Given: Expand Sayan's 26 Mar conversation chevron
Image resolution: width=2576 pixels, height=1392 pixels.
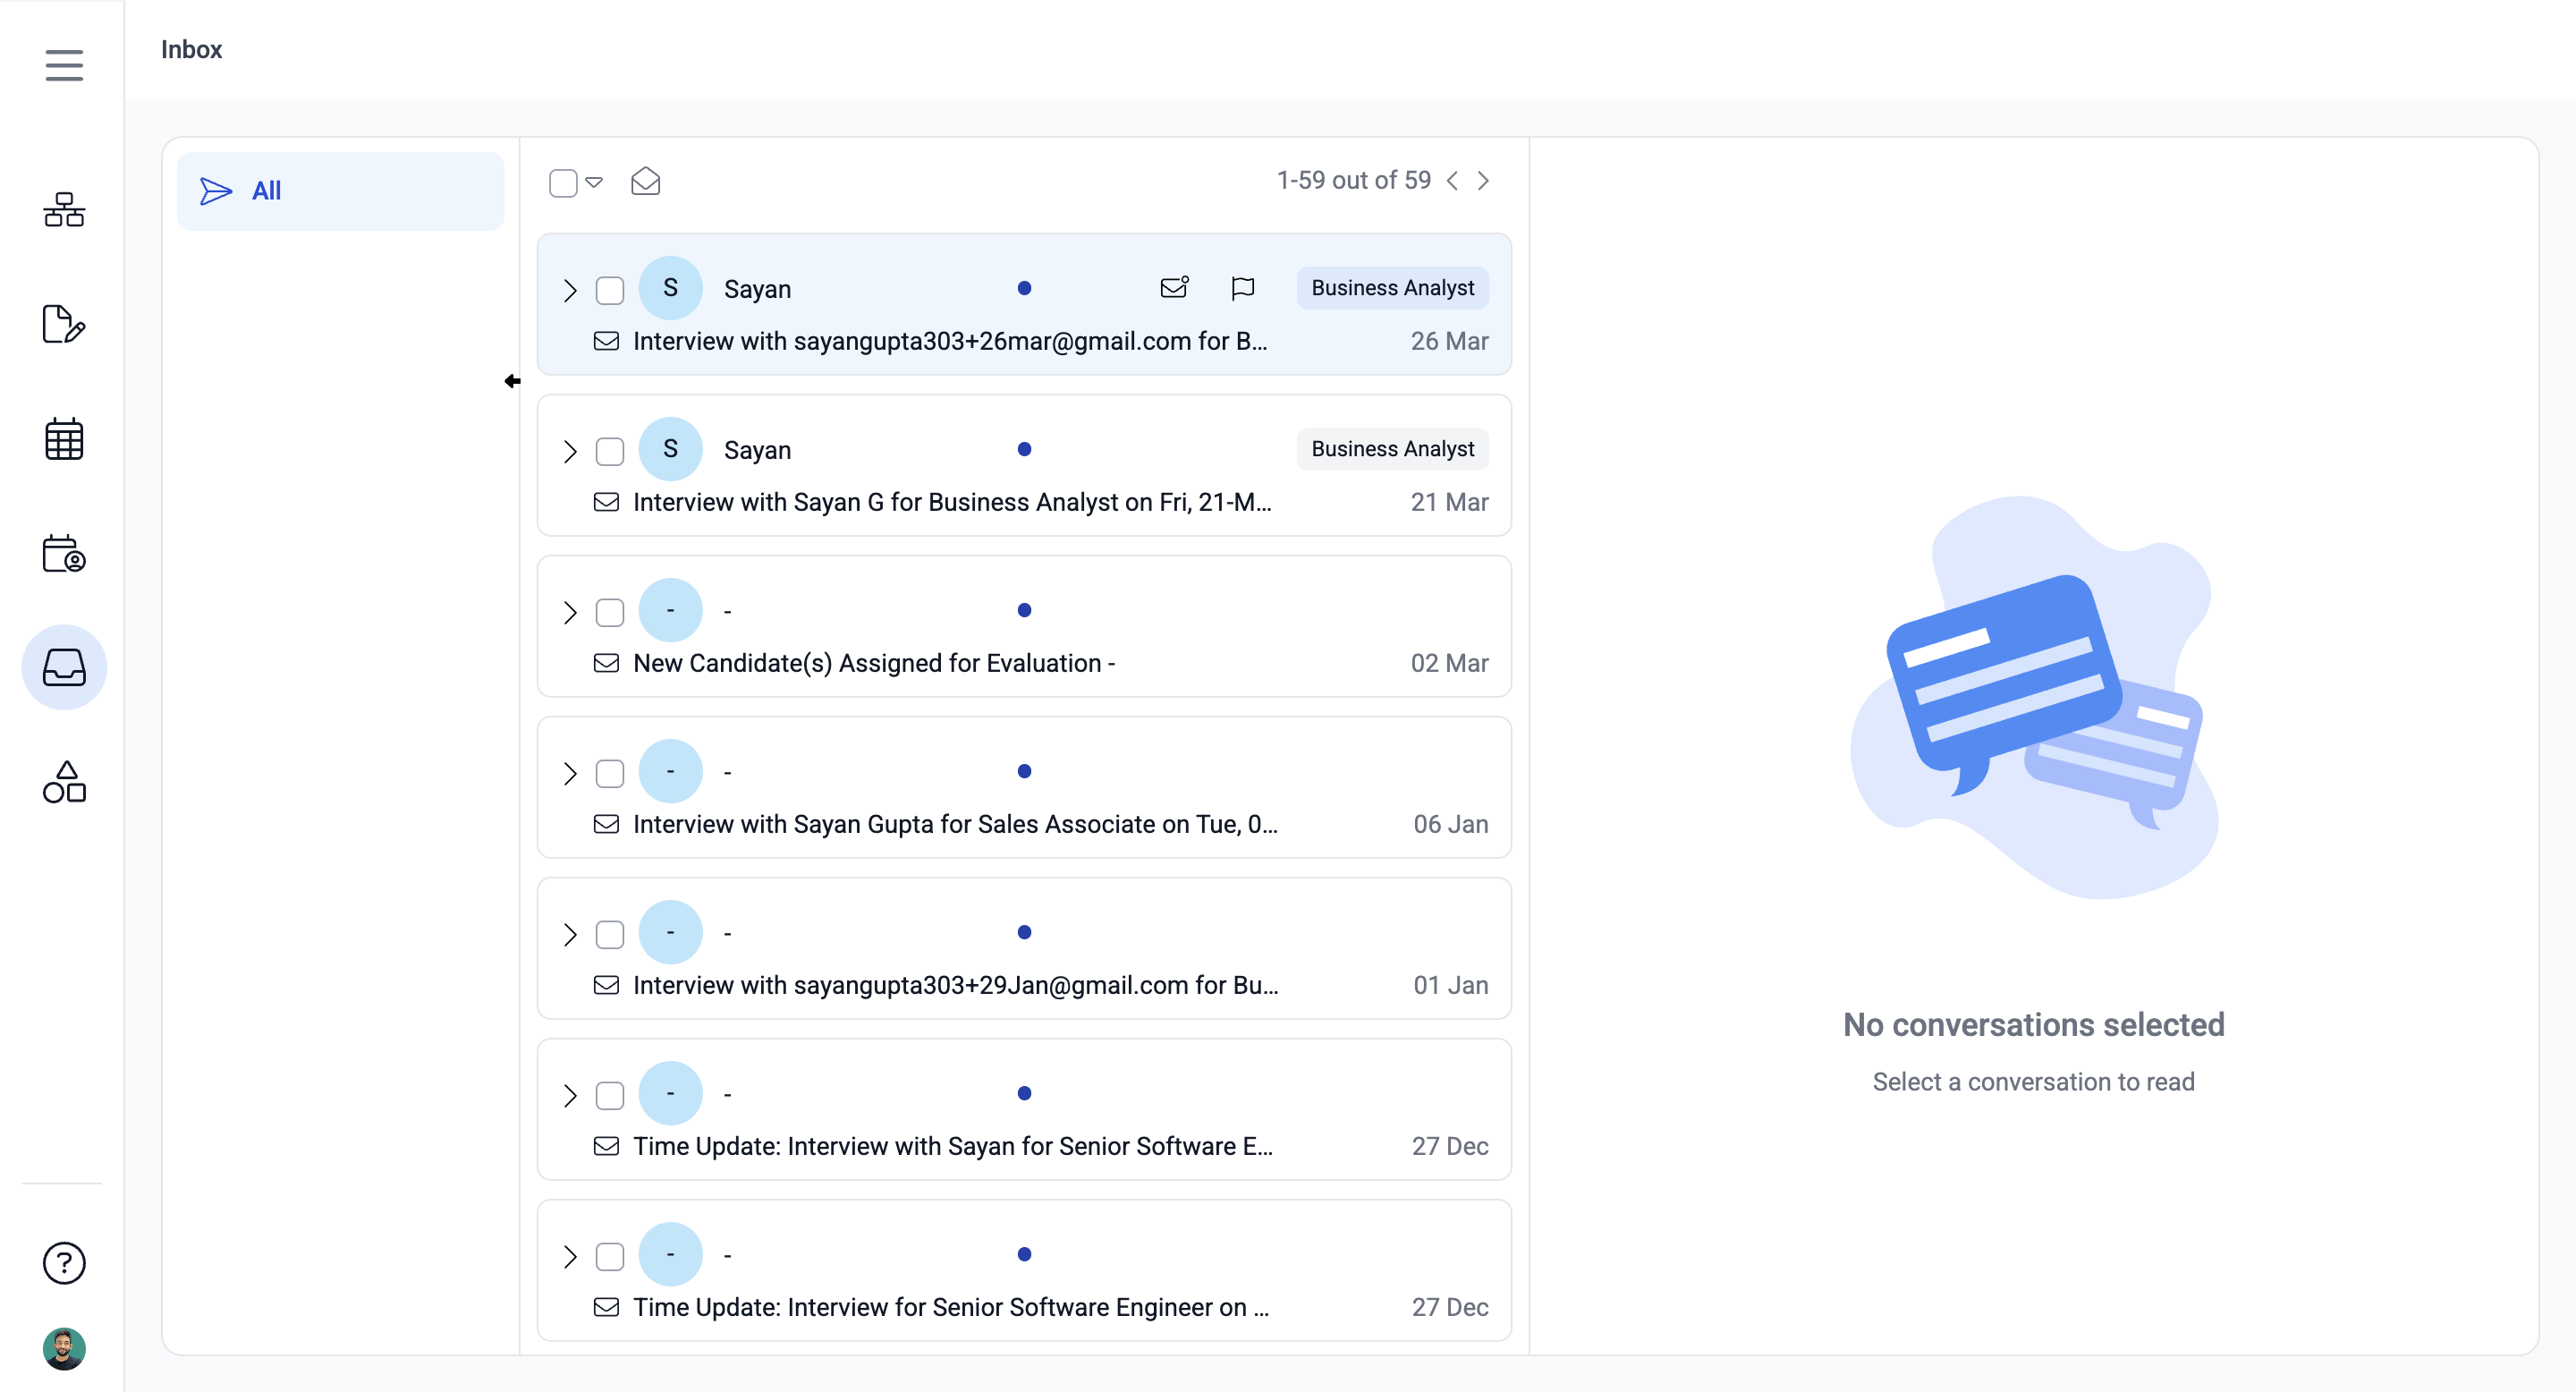Looking at the screenshot, I should coord(570,290).
